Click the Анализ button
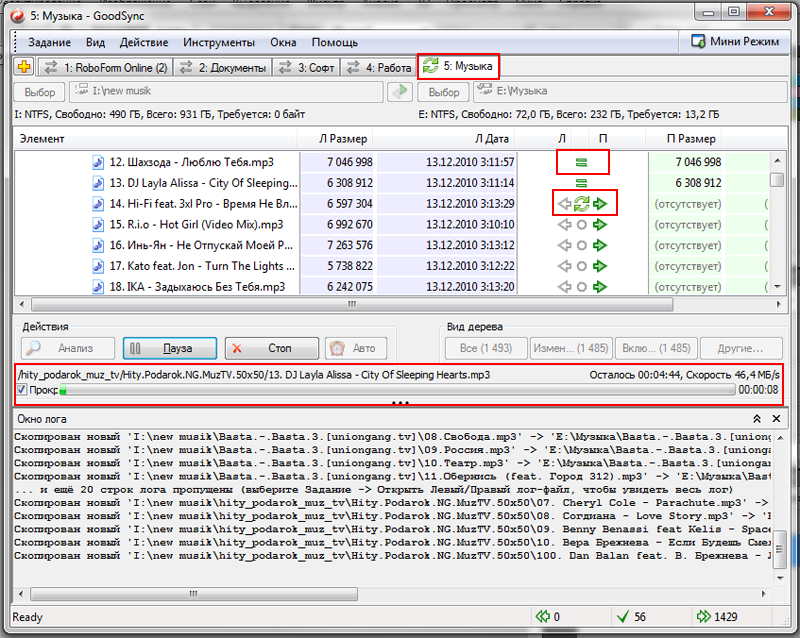The height and width of the screenshot is (638, 800). (x=68, y=349)
